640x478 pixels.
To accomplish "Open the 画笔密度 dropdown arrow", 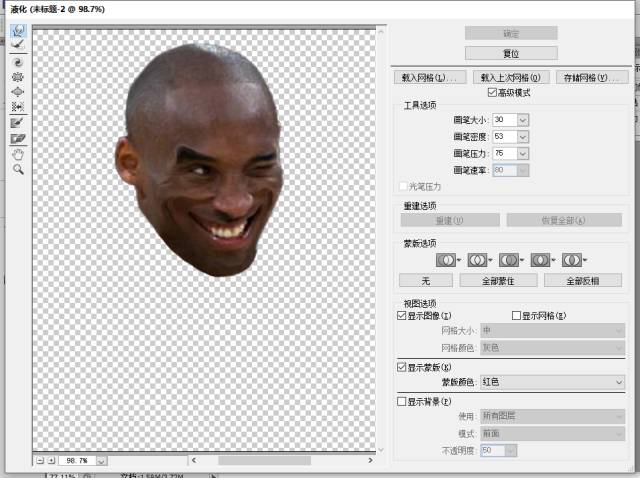I will [x=523, y=137].
